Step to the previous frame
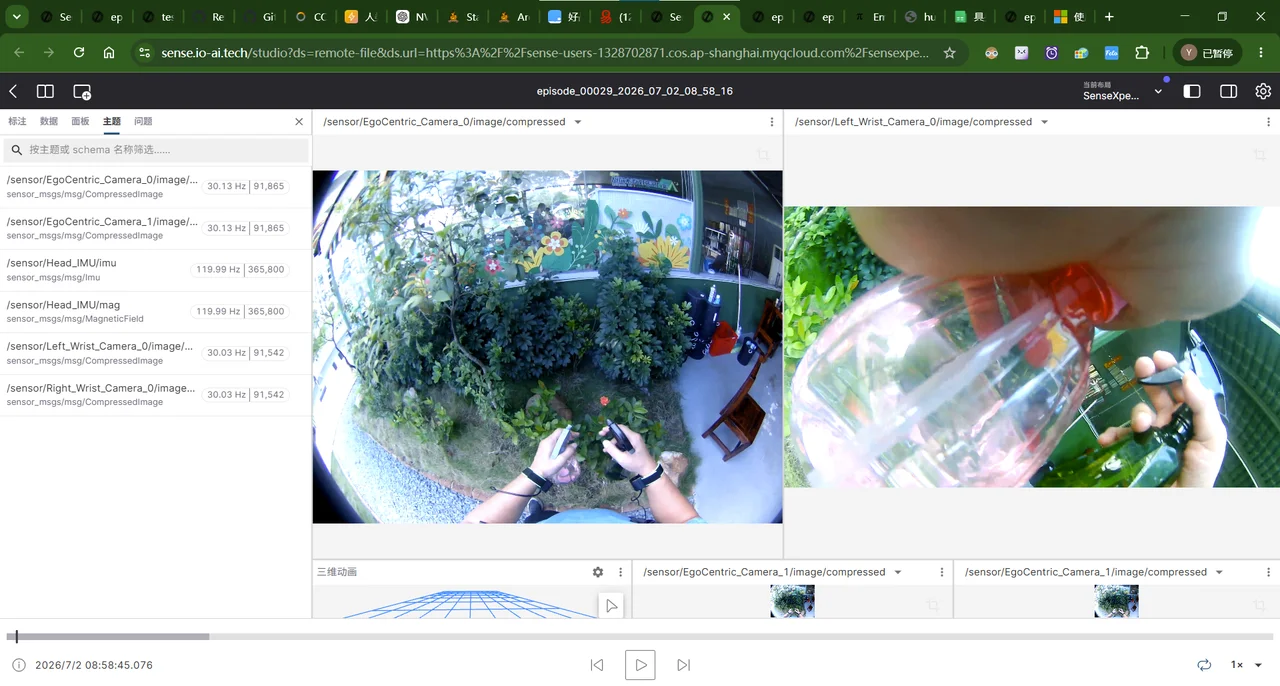 pyautogui.click(x=597, y=665)
